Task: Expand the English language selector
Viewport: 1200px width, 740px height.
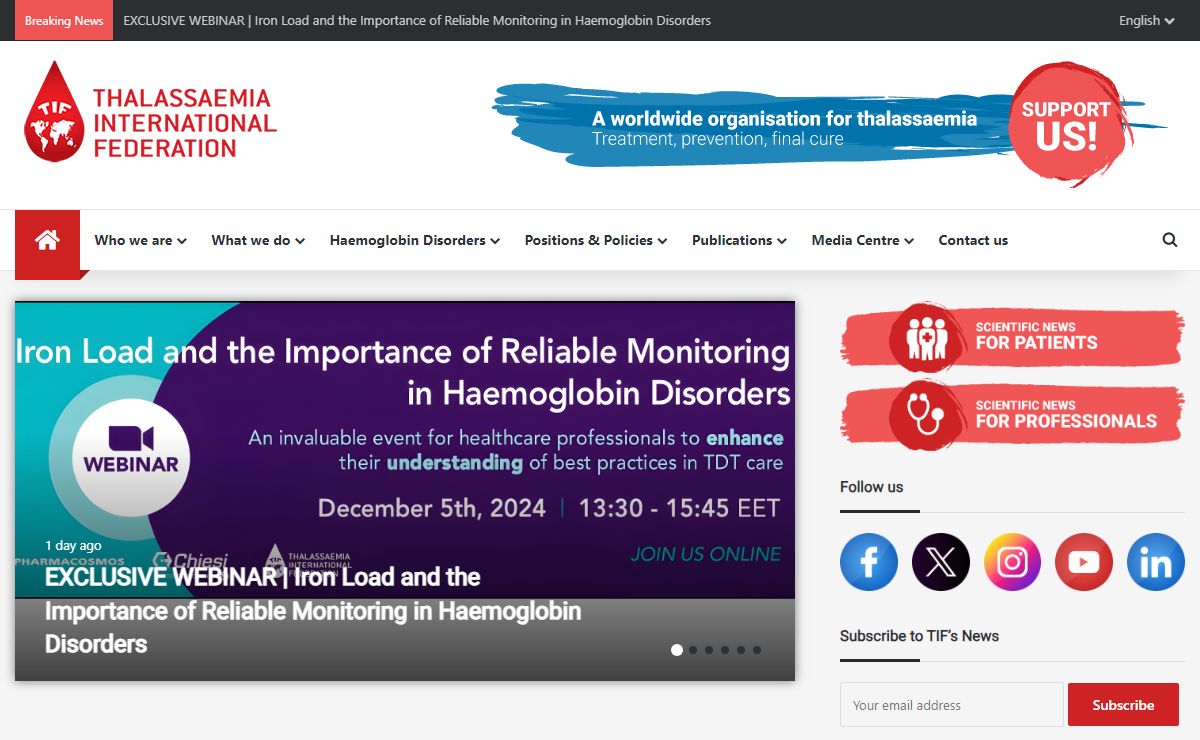Action: pyautogui.click(x=1146, y=20)
